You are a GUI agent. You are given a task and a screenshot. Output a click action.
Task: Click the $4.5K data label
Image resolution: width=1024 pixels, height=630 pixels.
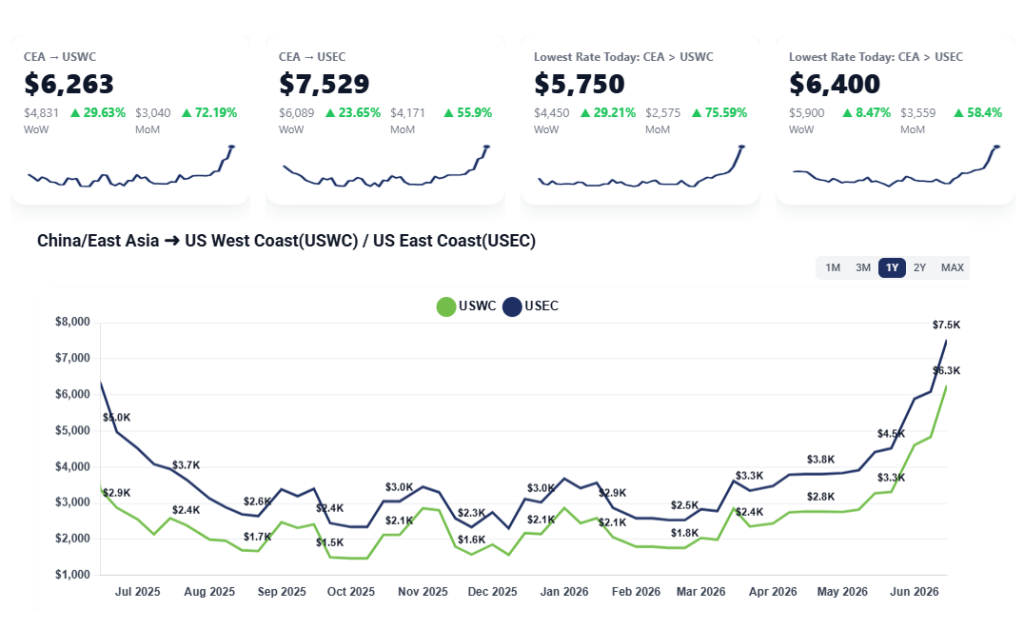tap(891, 433)
